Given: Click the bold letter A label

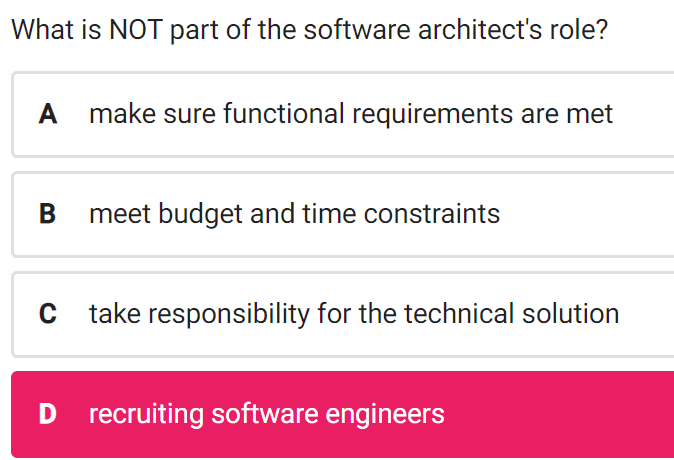Looking at the screenshot, I should coord(48,114).
